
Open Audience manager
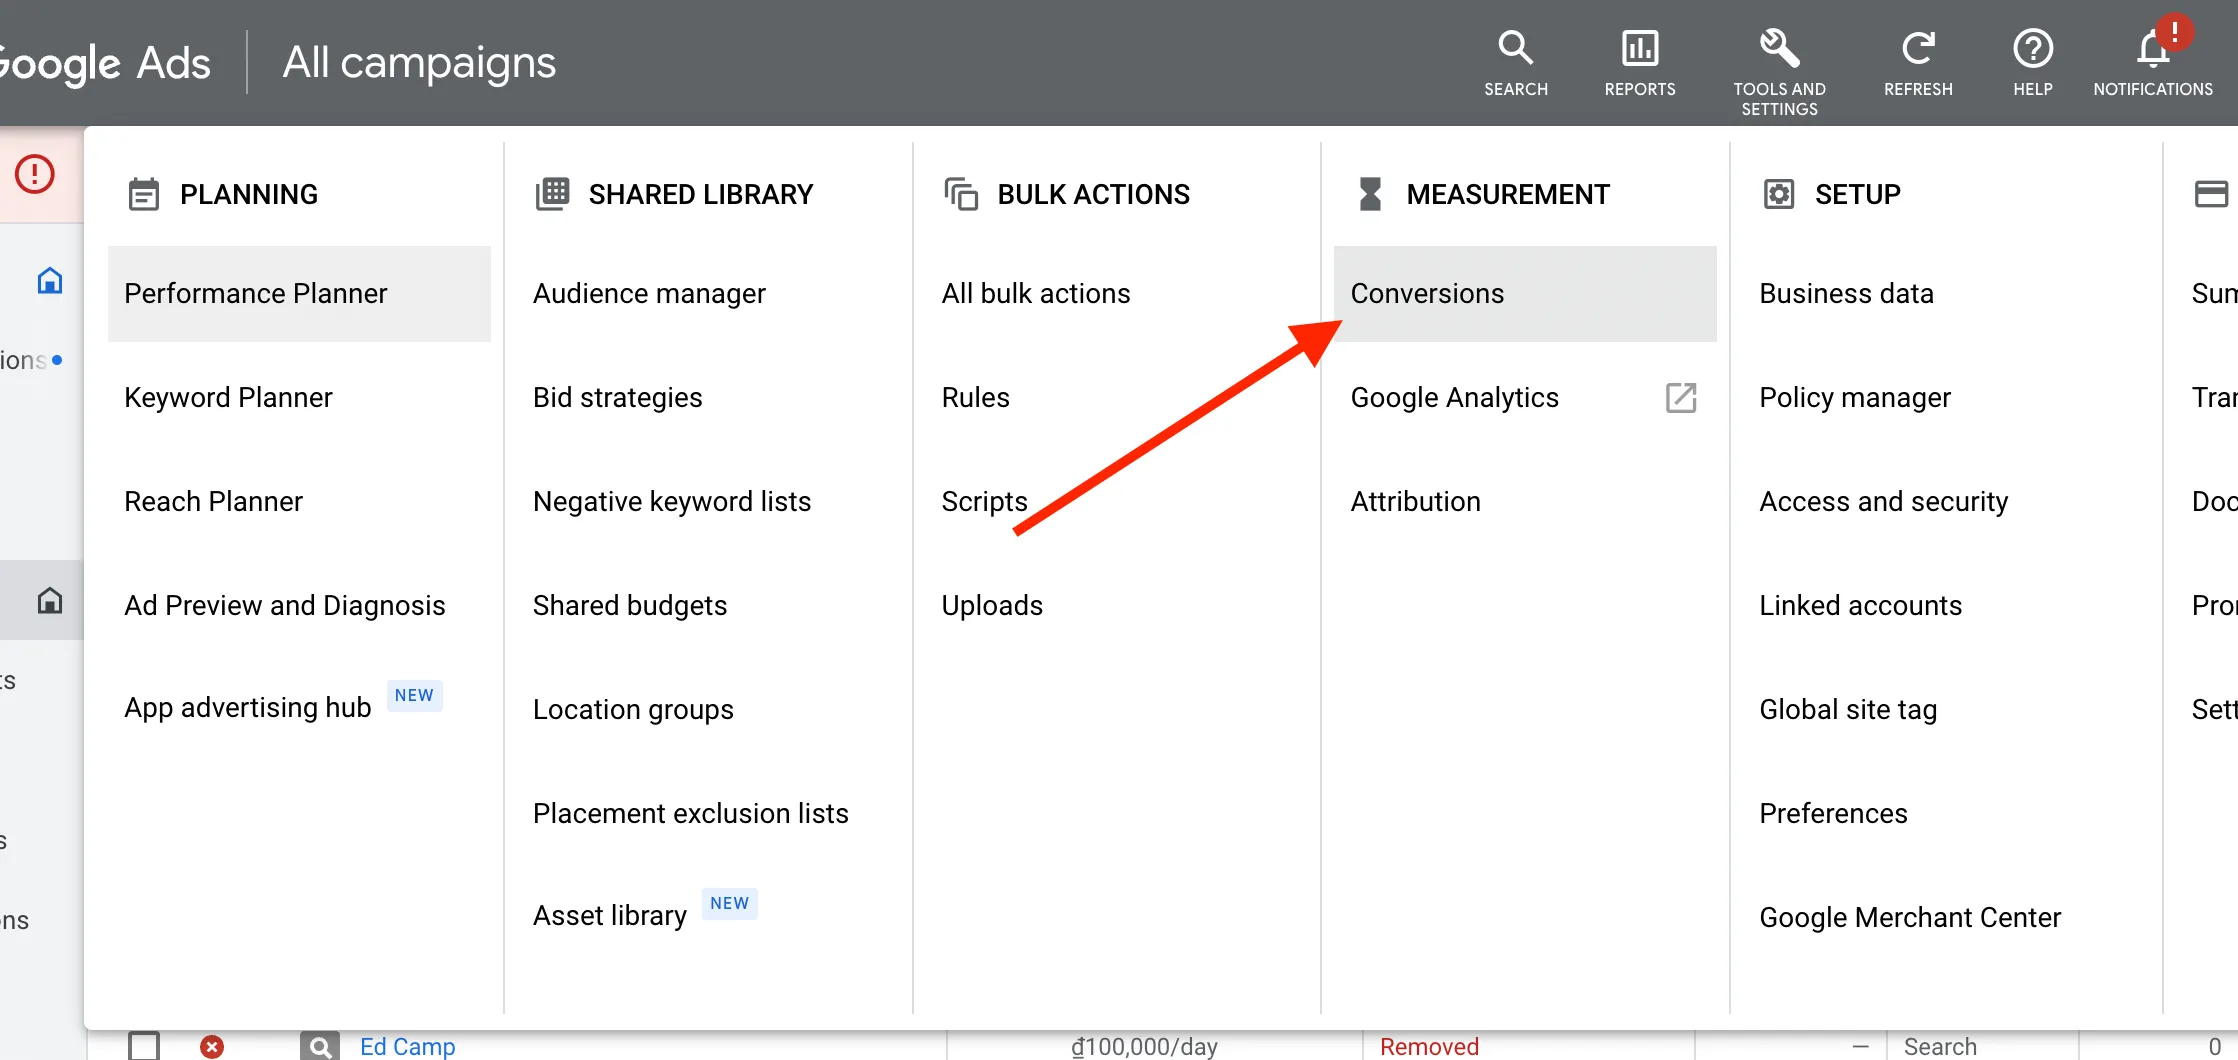click(x=649, y=294)
